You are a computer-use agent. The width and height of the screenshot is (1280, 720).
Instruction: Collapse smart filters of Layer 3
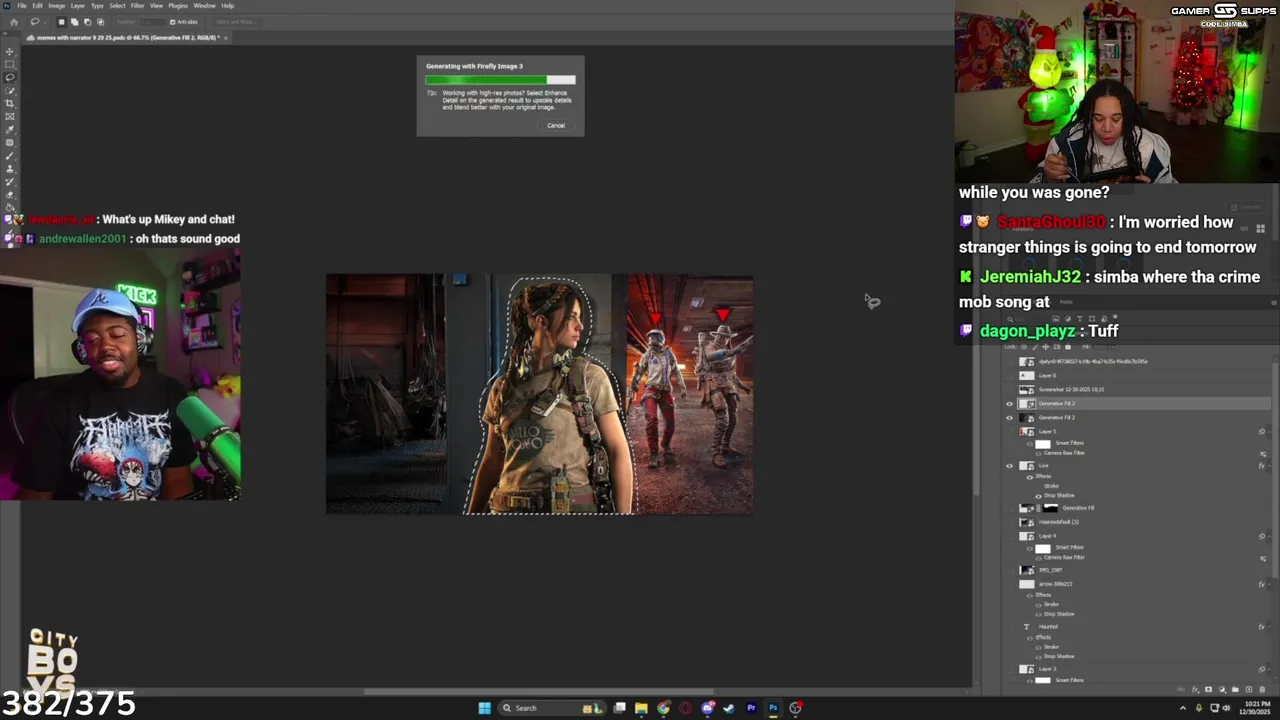point(1269,669)
